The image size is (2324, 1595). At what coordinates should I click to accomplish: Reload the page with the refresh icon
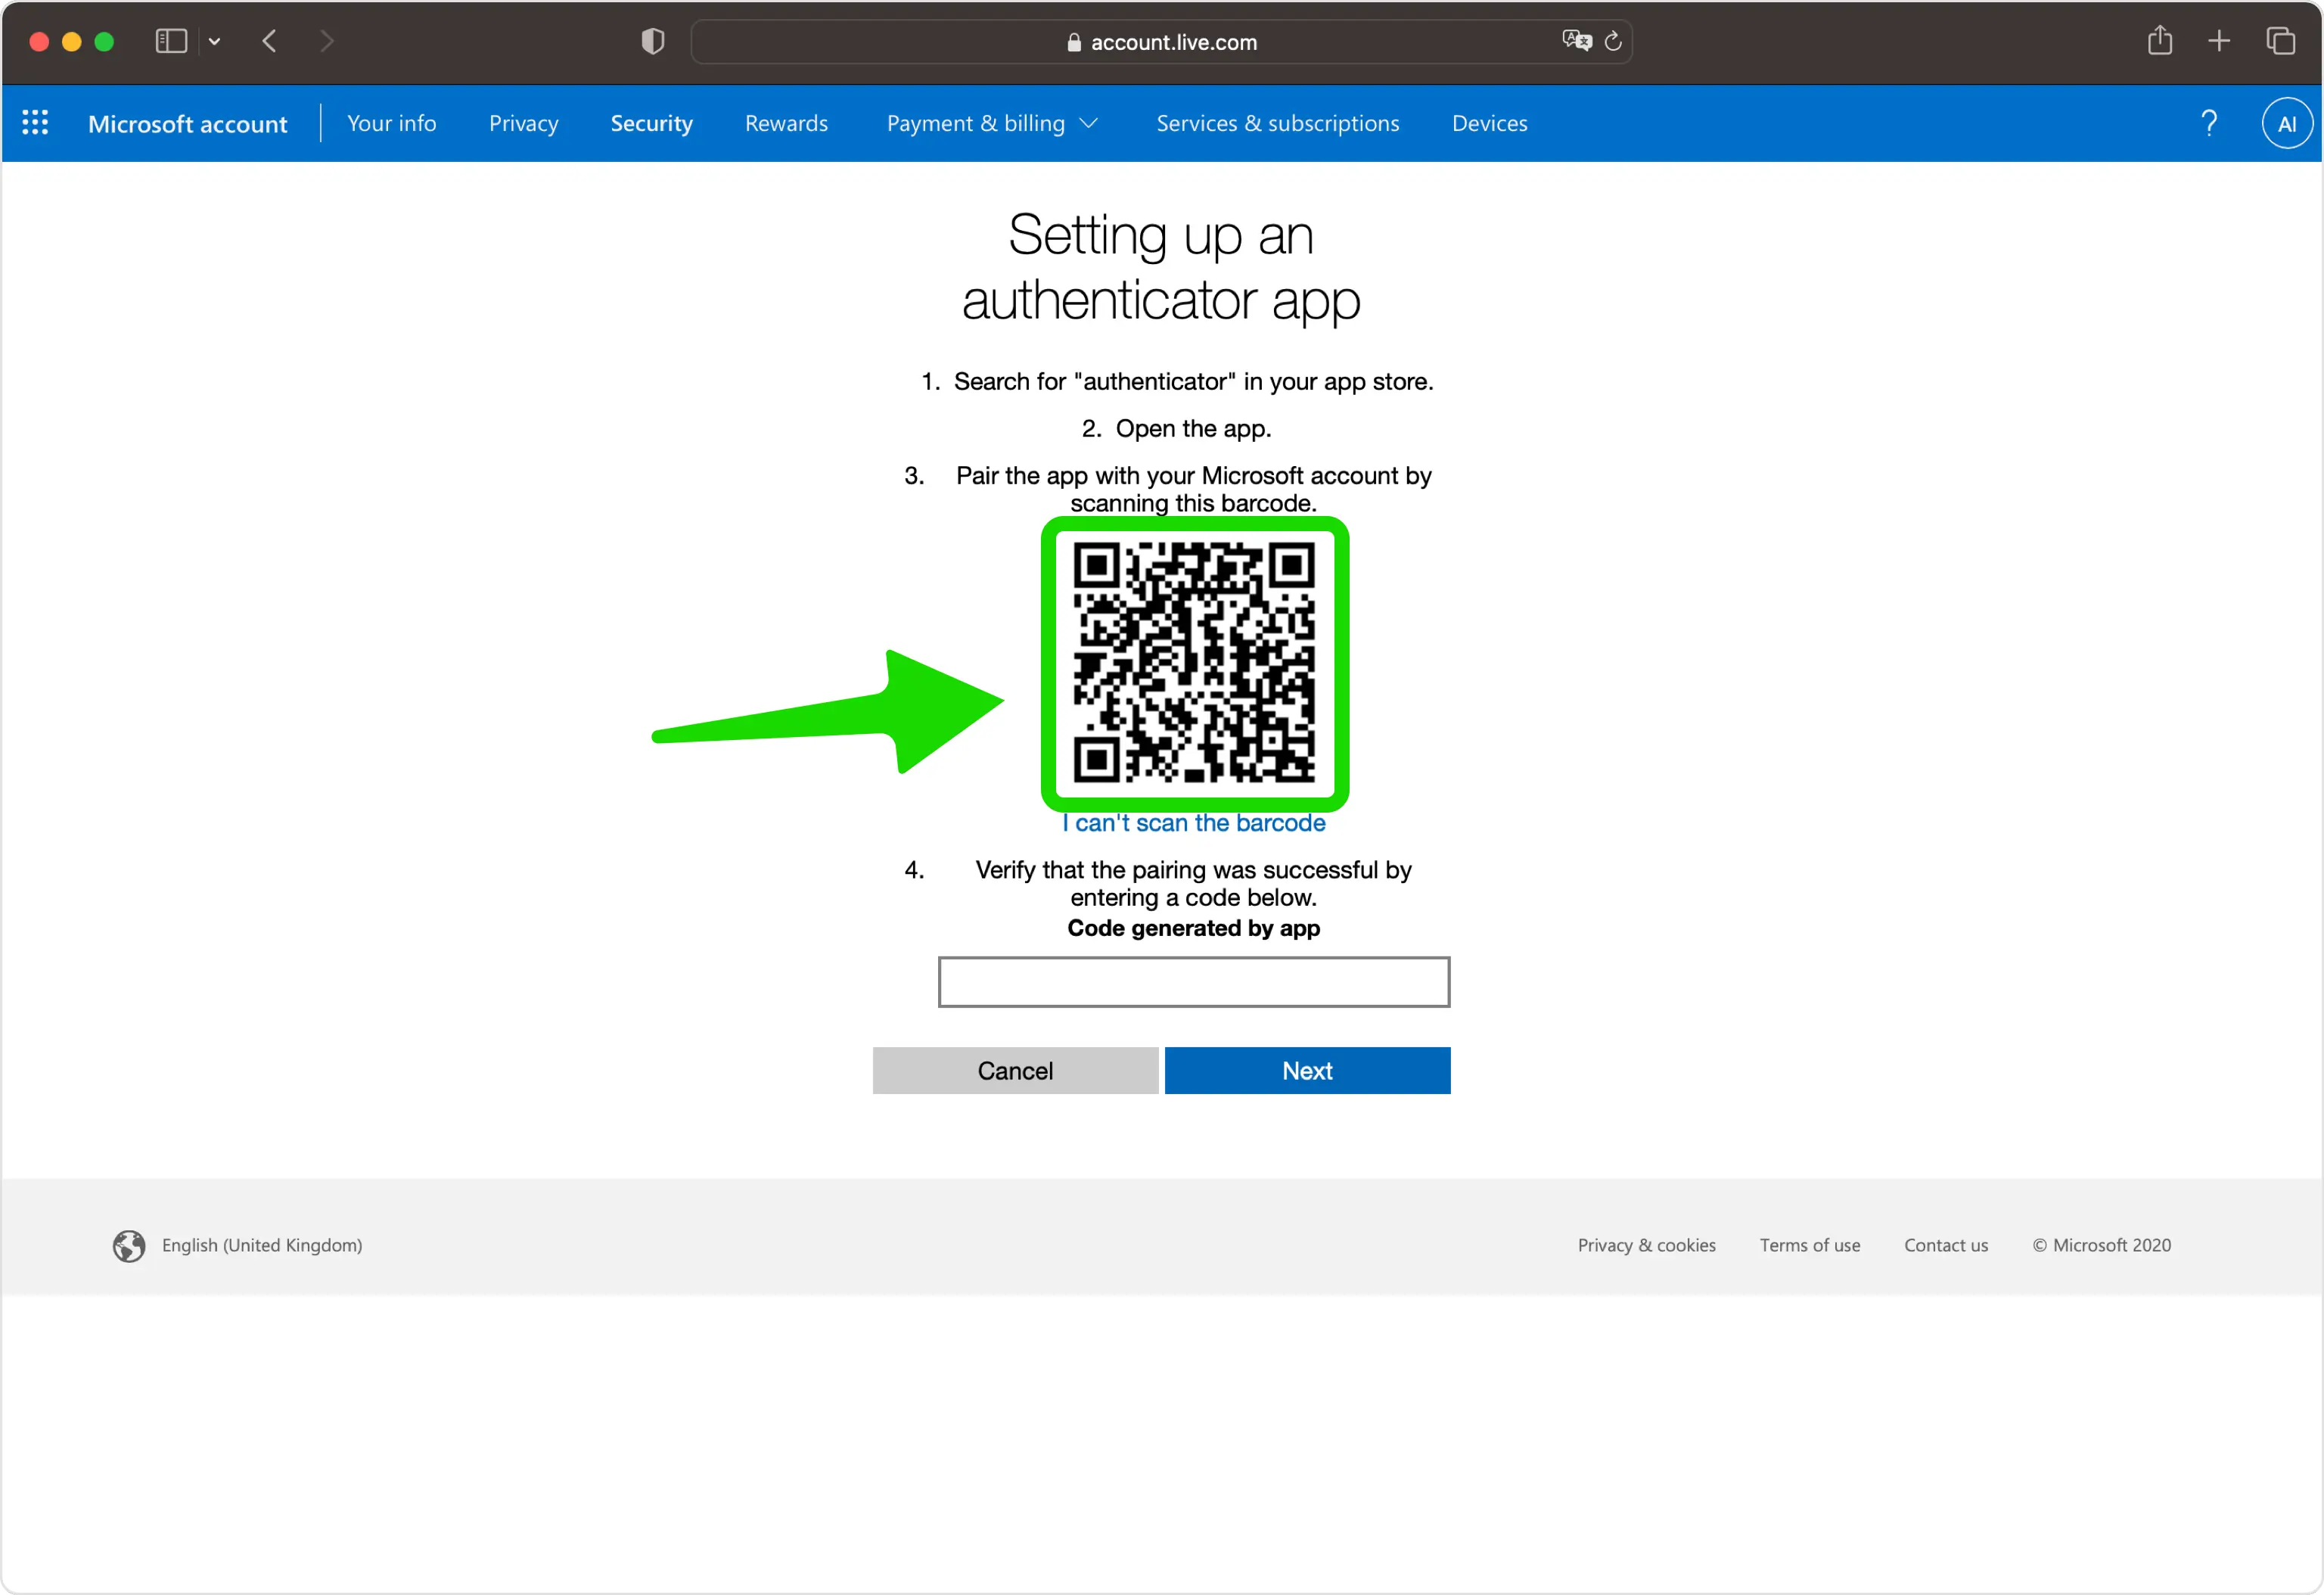coord(1613,41)
